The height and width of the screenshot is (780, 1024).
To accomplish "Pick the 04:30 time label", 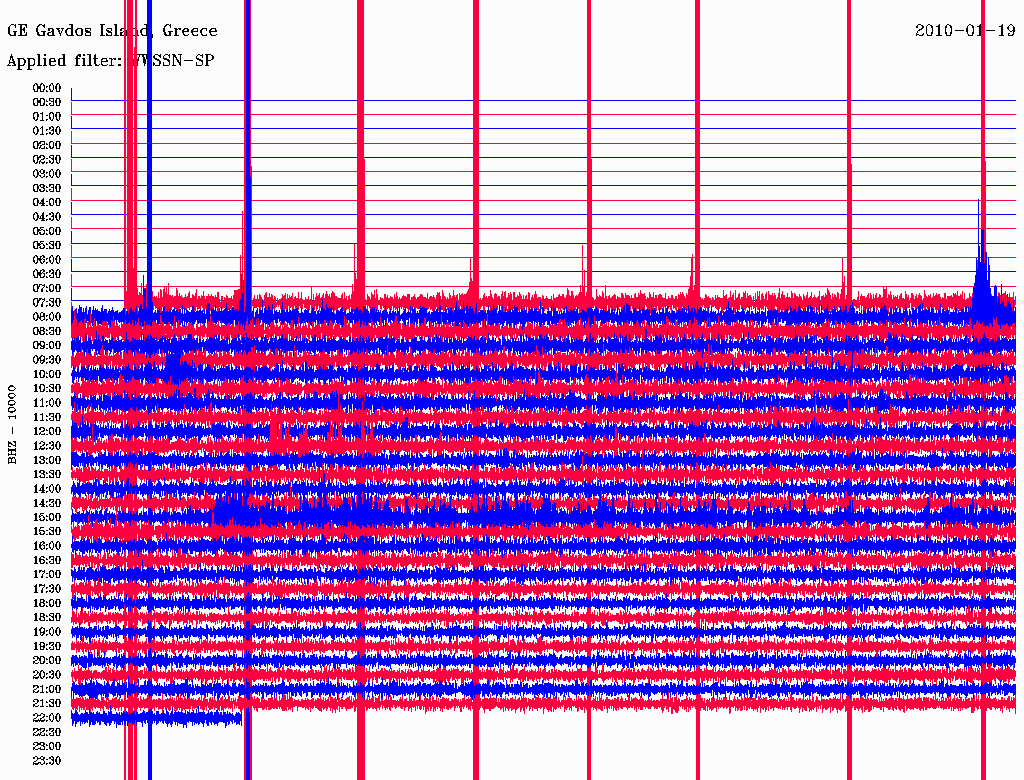I will tap(47, 217).
